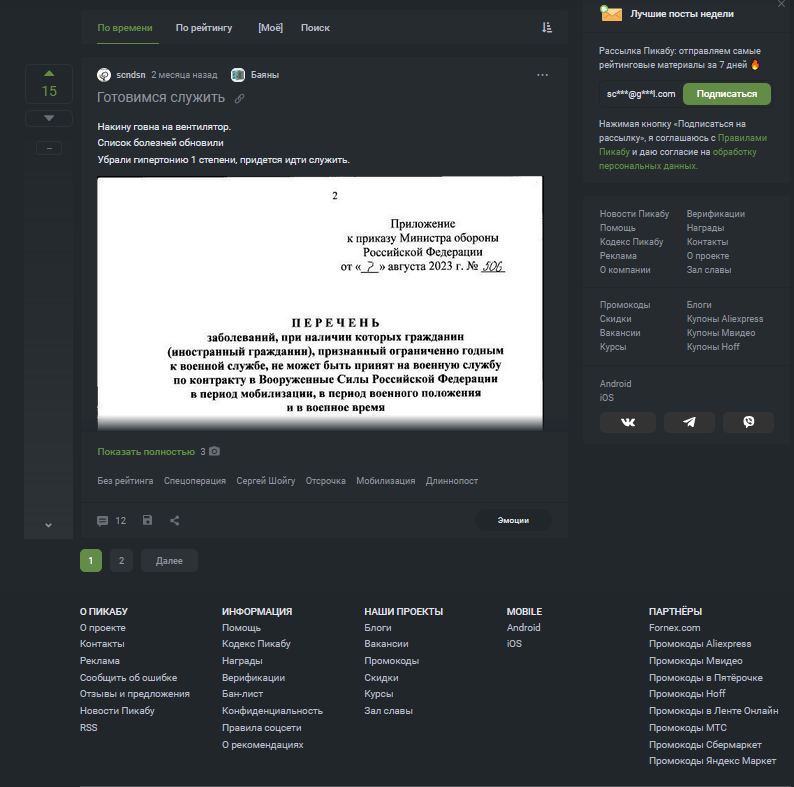This screenshot has height=787, width=794.
Task: Open the Telegram social link
Action: point(689,422)
